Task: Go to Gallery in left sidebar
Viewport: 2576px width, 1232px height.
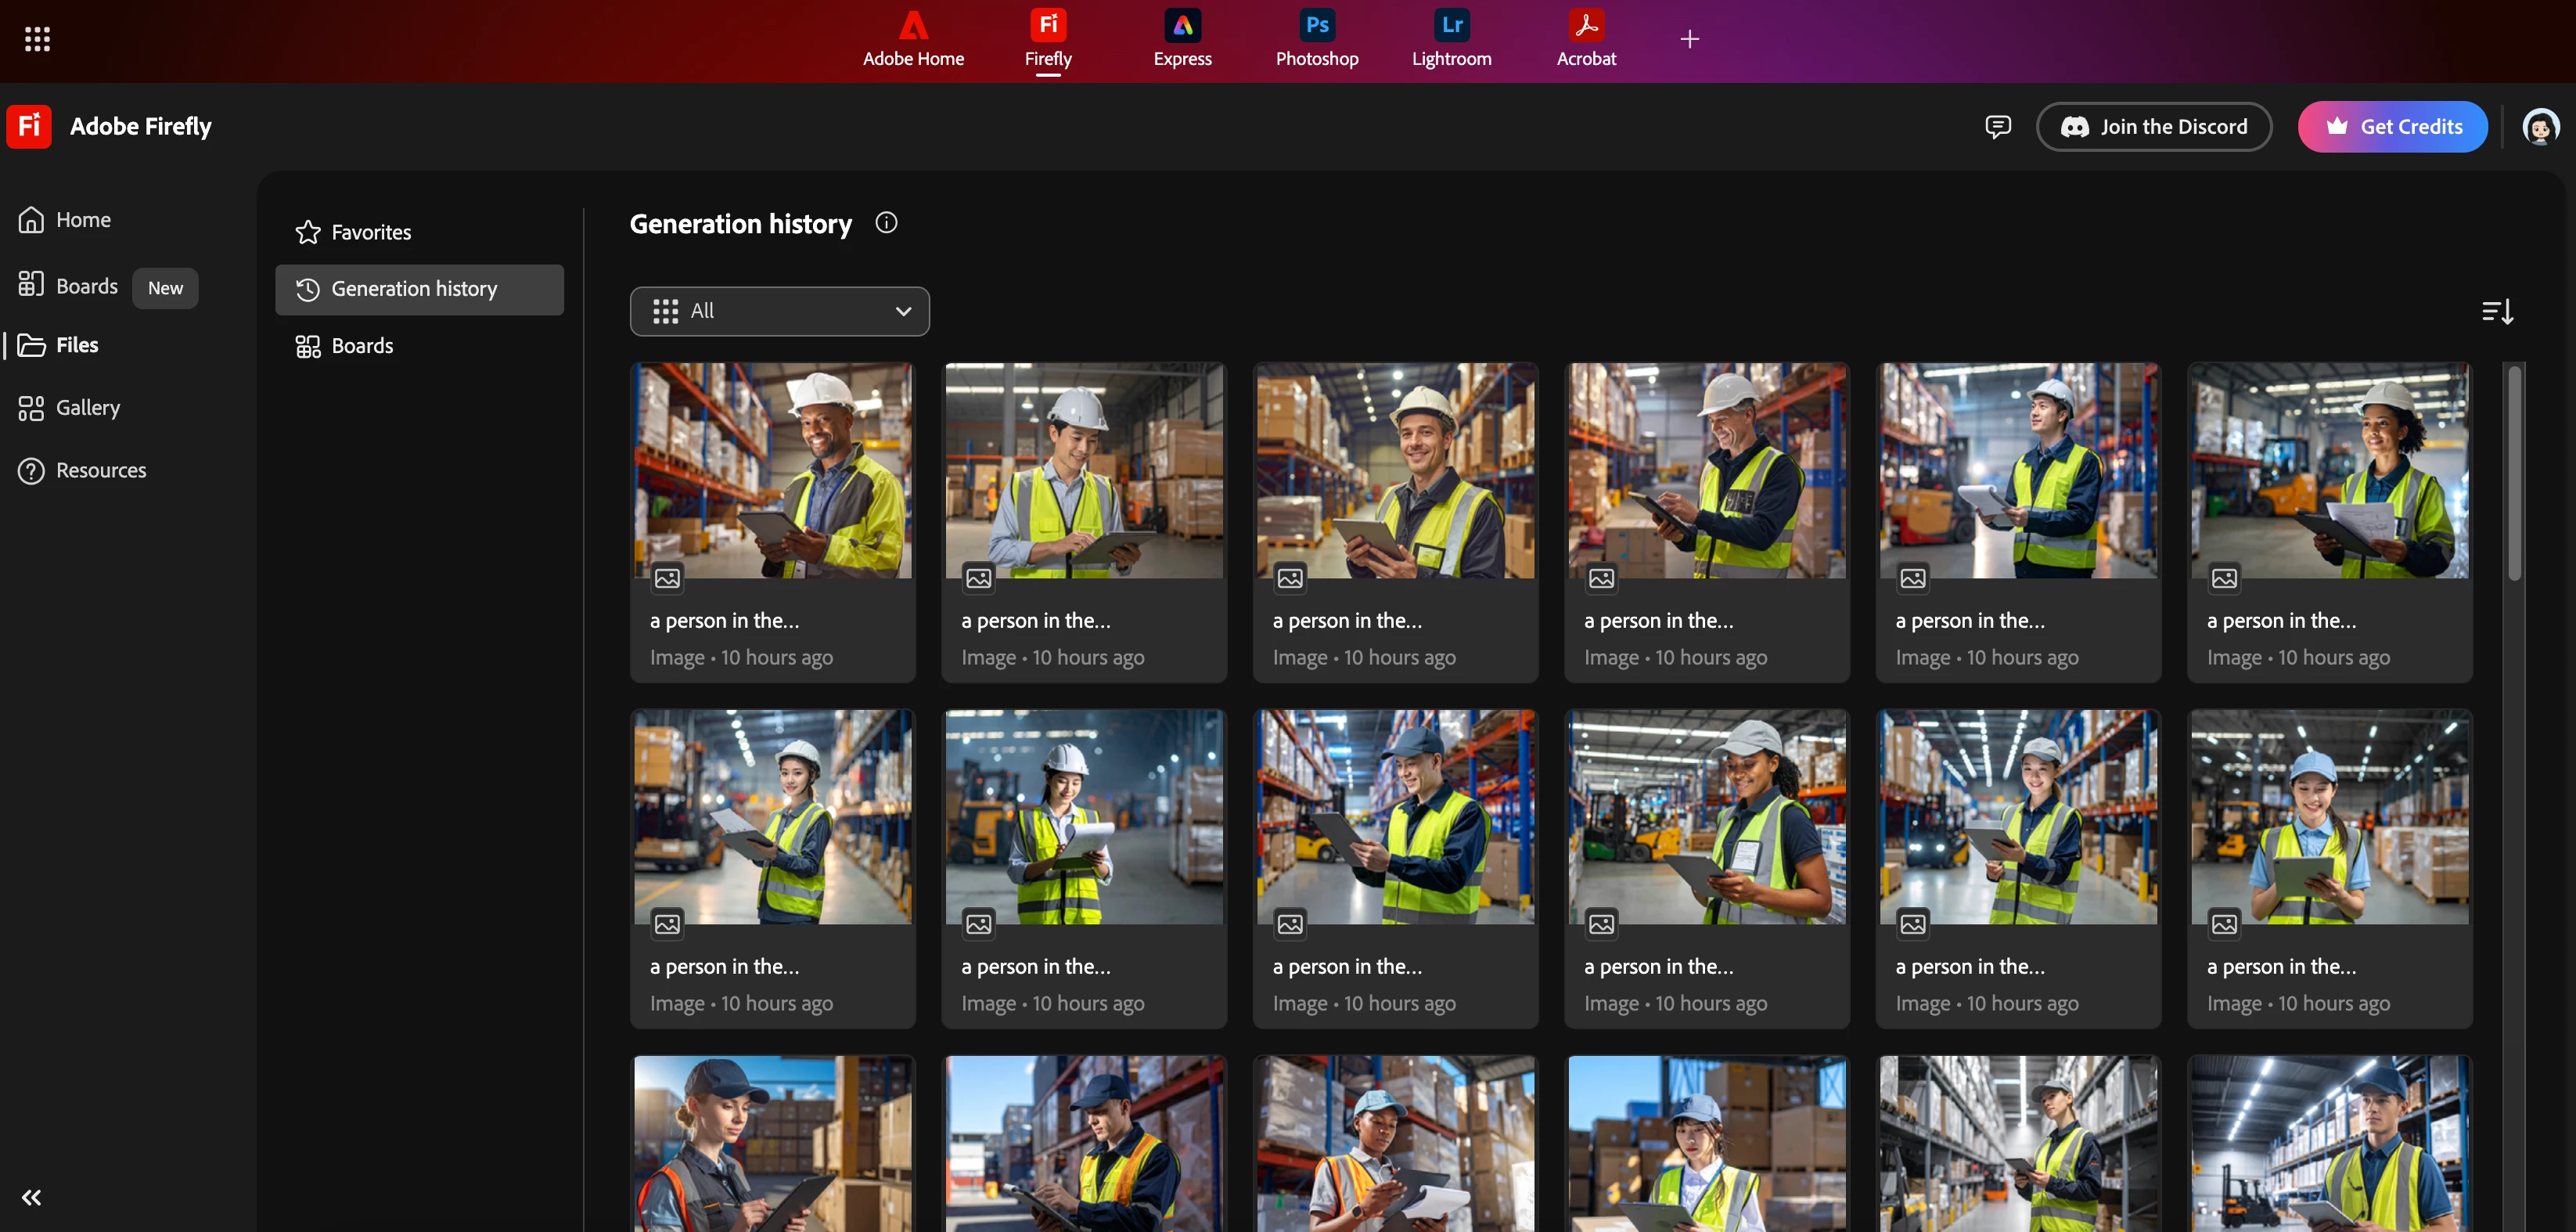Action: 87,408
